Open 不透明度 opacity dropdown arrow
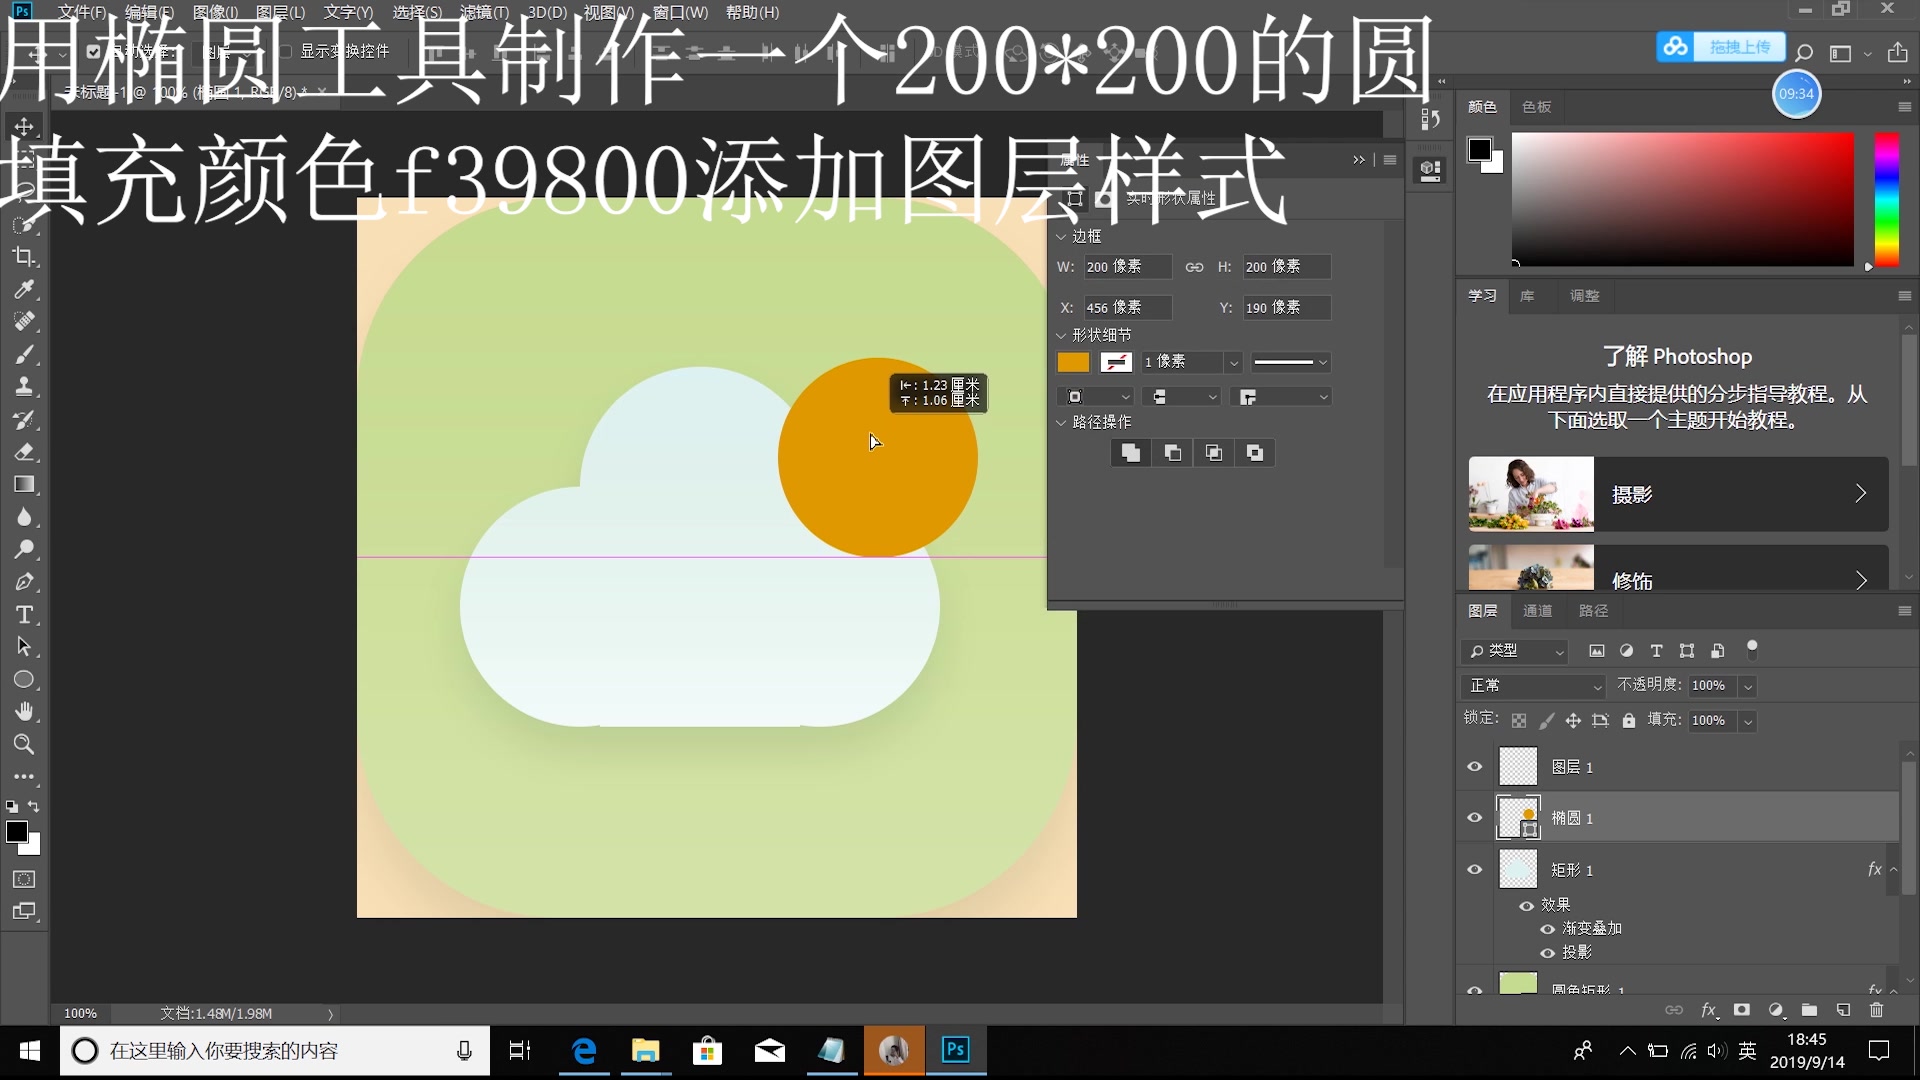Screen dimensions: 1920x1080 (x=1748, y=686)
